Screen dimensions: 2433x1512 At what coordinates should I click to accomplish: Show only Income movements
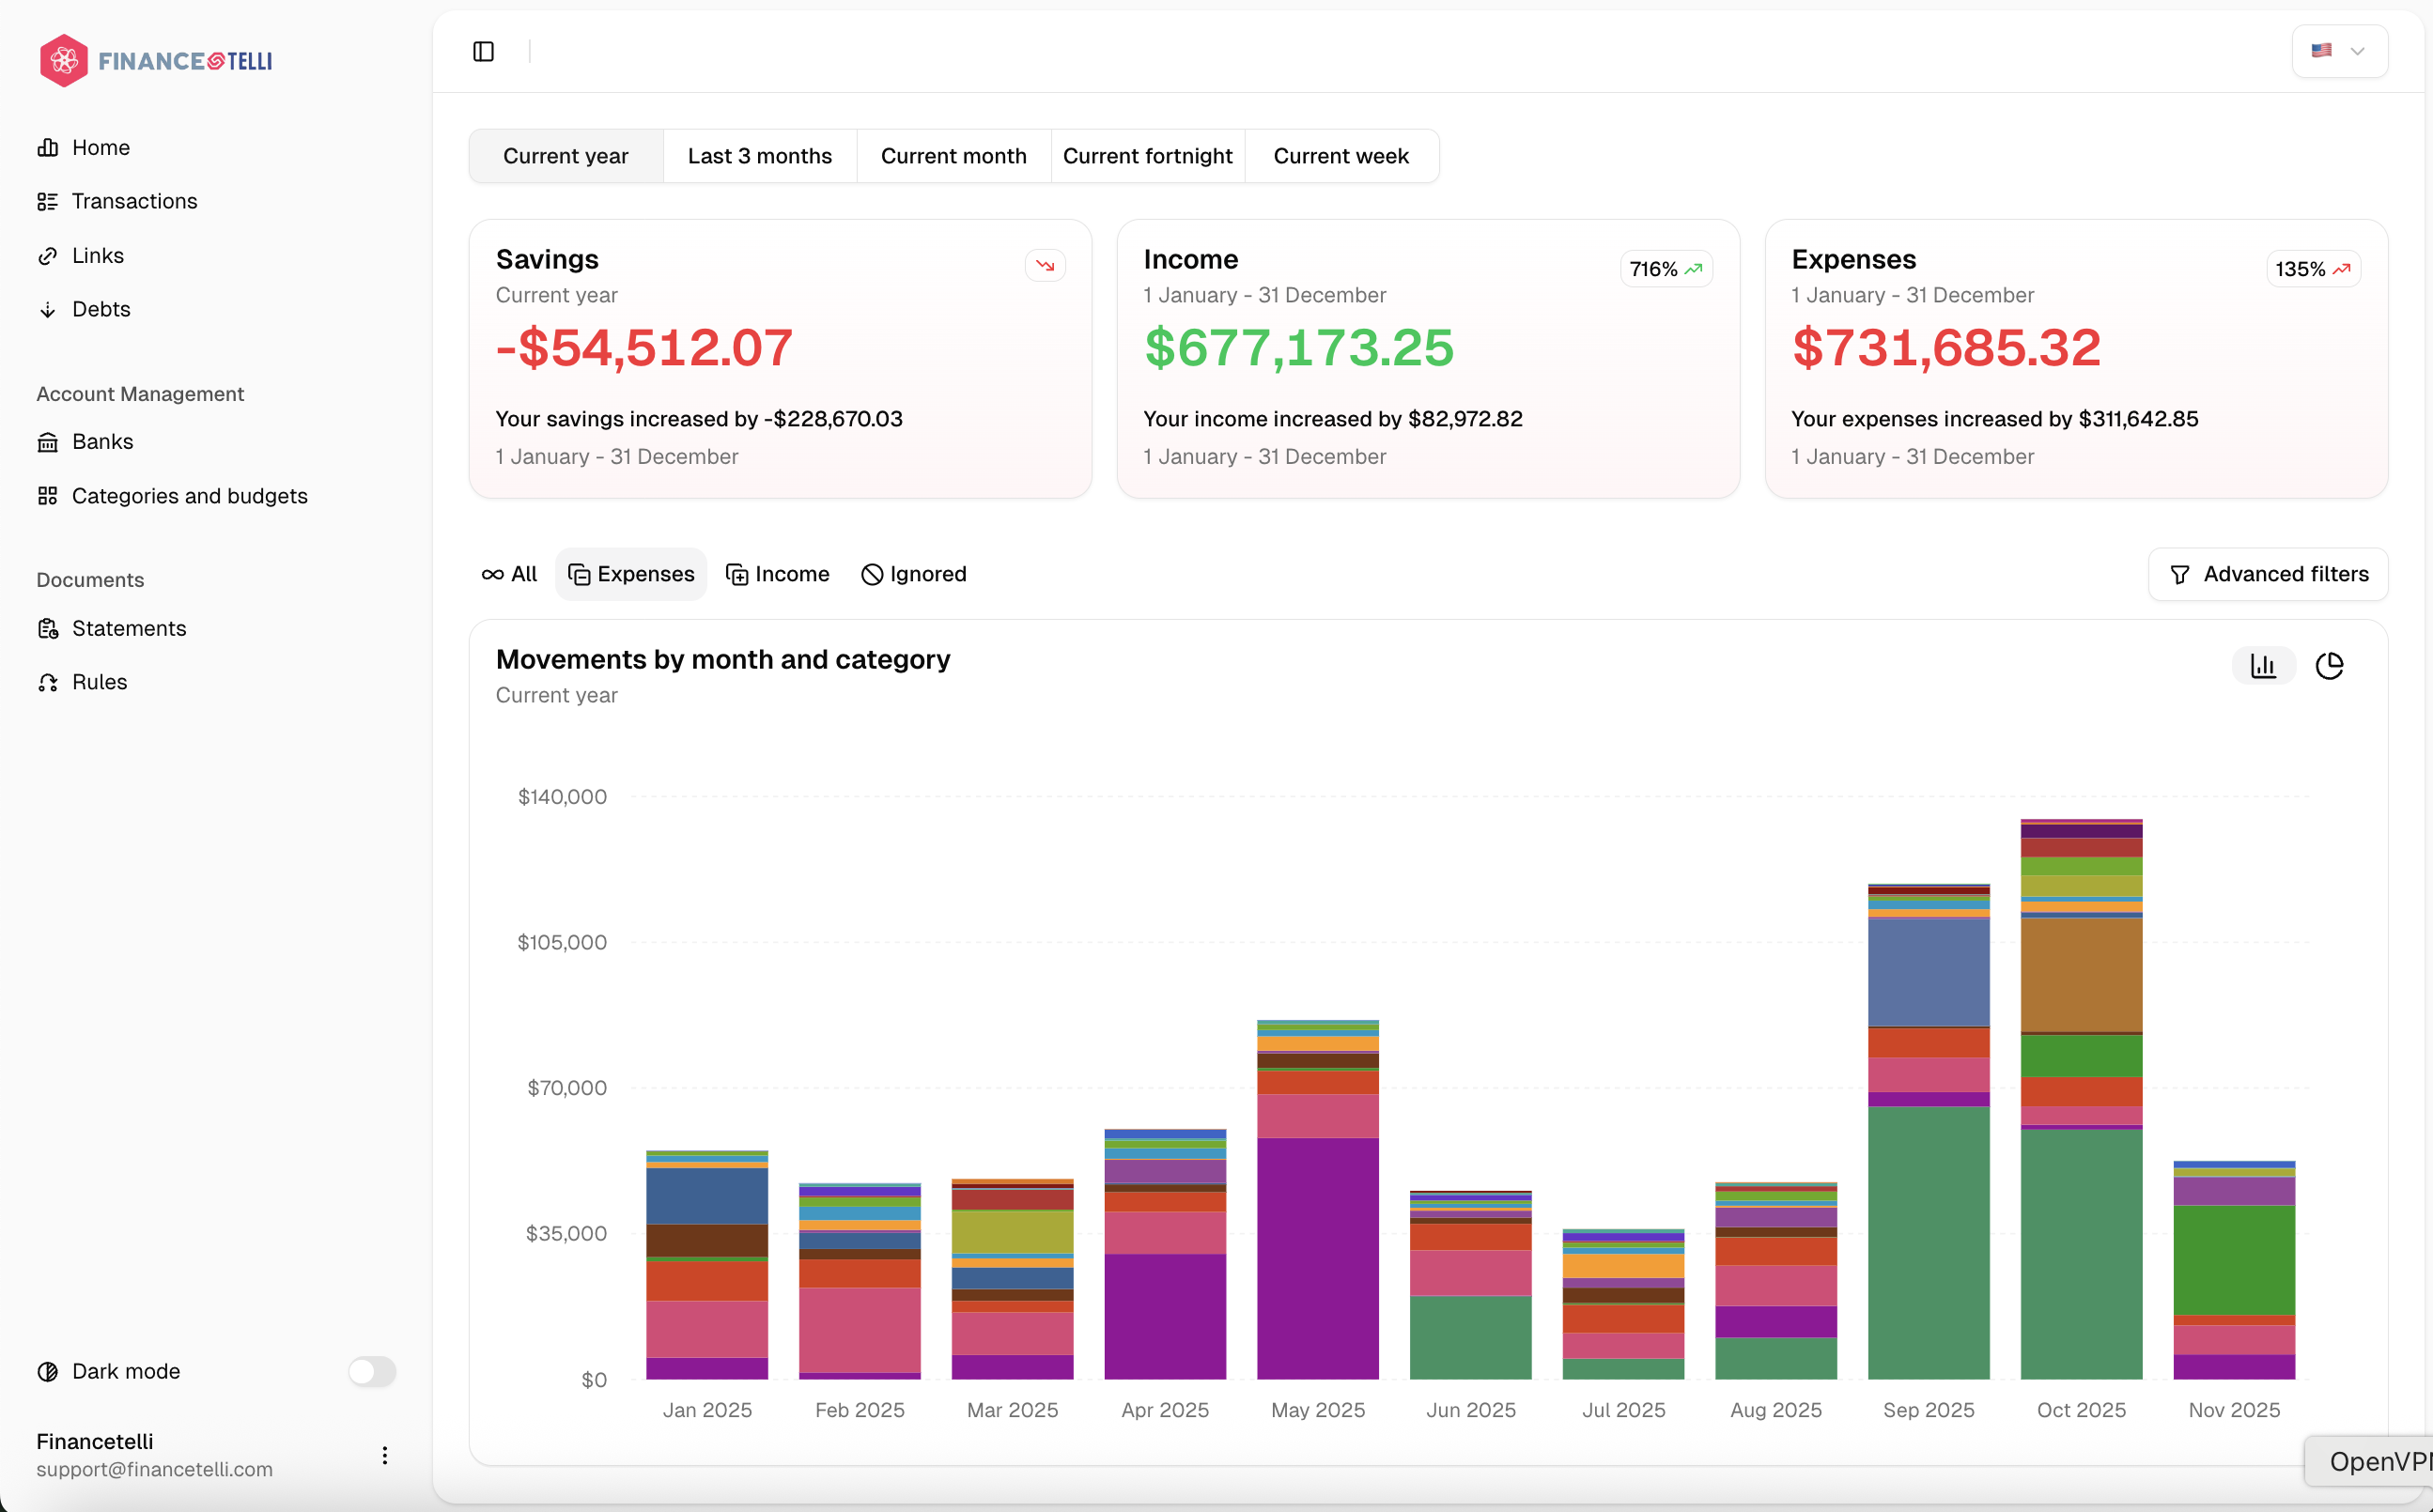pyautogui.click(x=778, y=574)
